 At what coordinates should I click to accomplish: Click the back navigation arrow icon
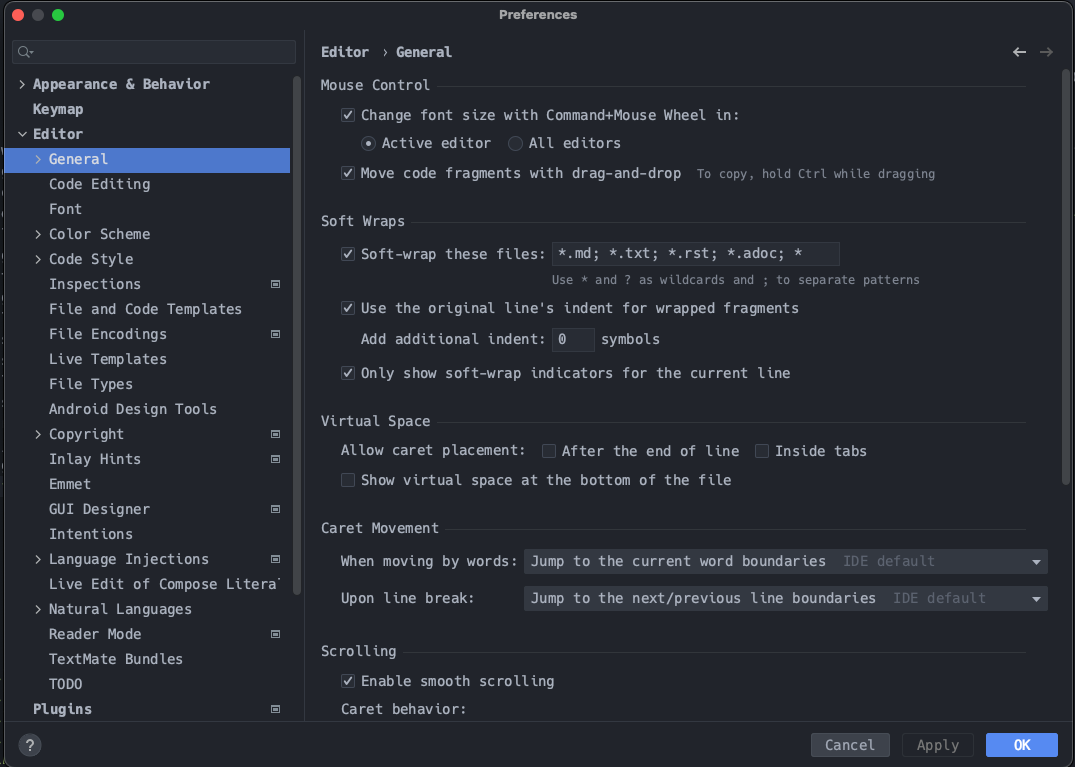click(x=1019, y=52)
